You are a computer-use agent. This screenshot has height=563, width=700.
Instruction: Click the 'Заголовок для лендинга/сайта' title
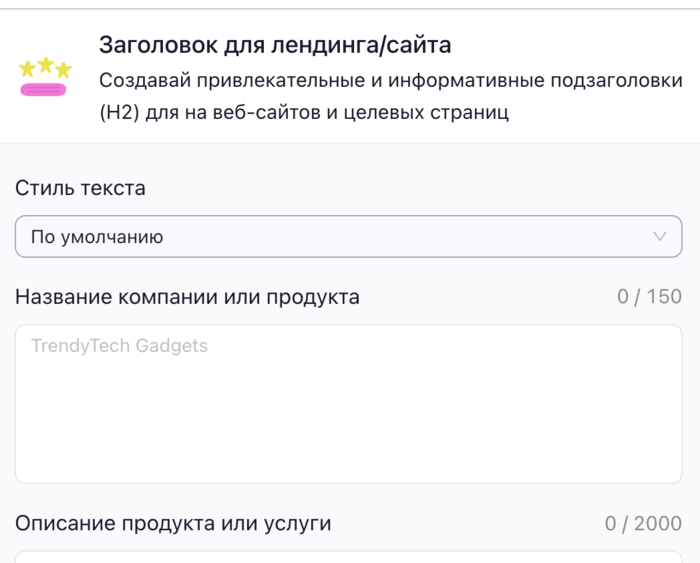point(275,45)
